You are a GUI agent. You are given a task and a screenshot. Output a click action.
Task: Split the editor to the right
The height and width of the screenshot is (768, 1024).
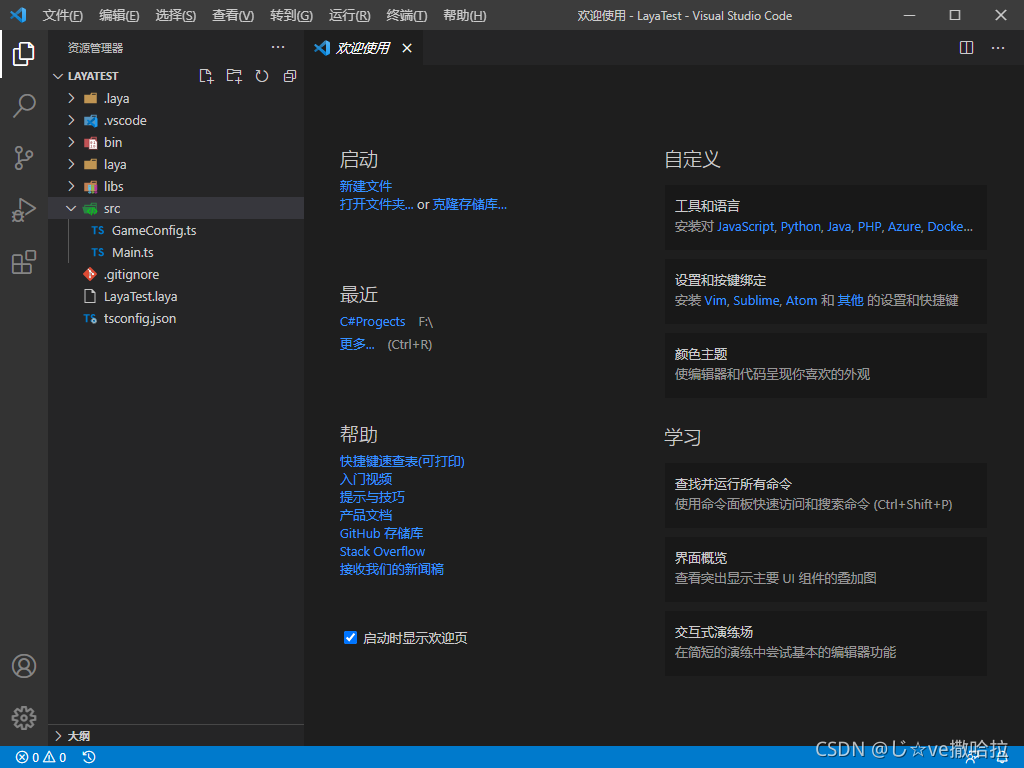coord(967,48)
